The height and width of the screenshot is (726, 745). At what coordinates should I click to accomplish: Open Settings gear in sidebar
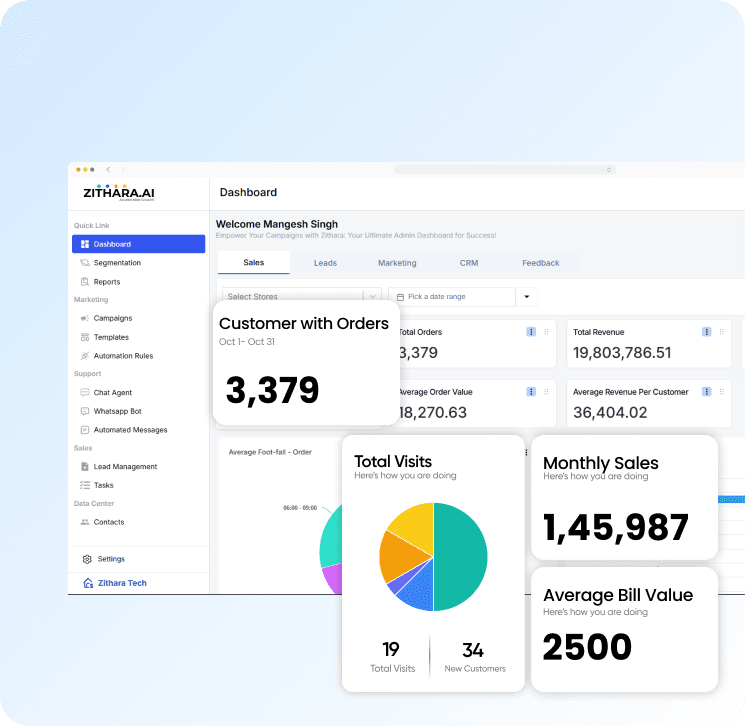coord(87,559)
